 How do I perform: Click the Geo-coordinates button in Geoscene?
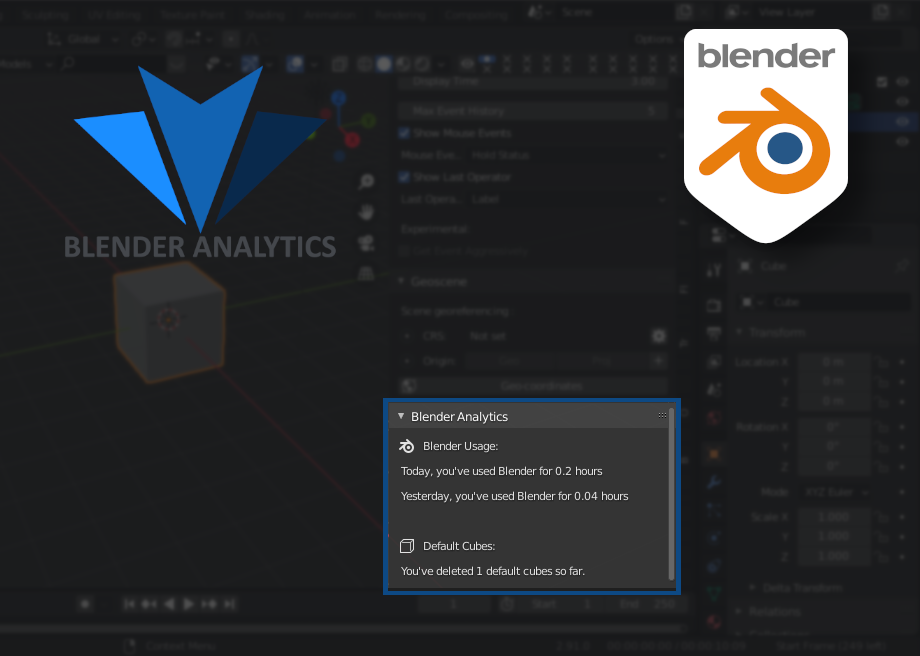(x=541, y=386)
